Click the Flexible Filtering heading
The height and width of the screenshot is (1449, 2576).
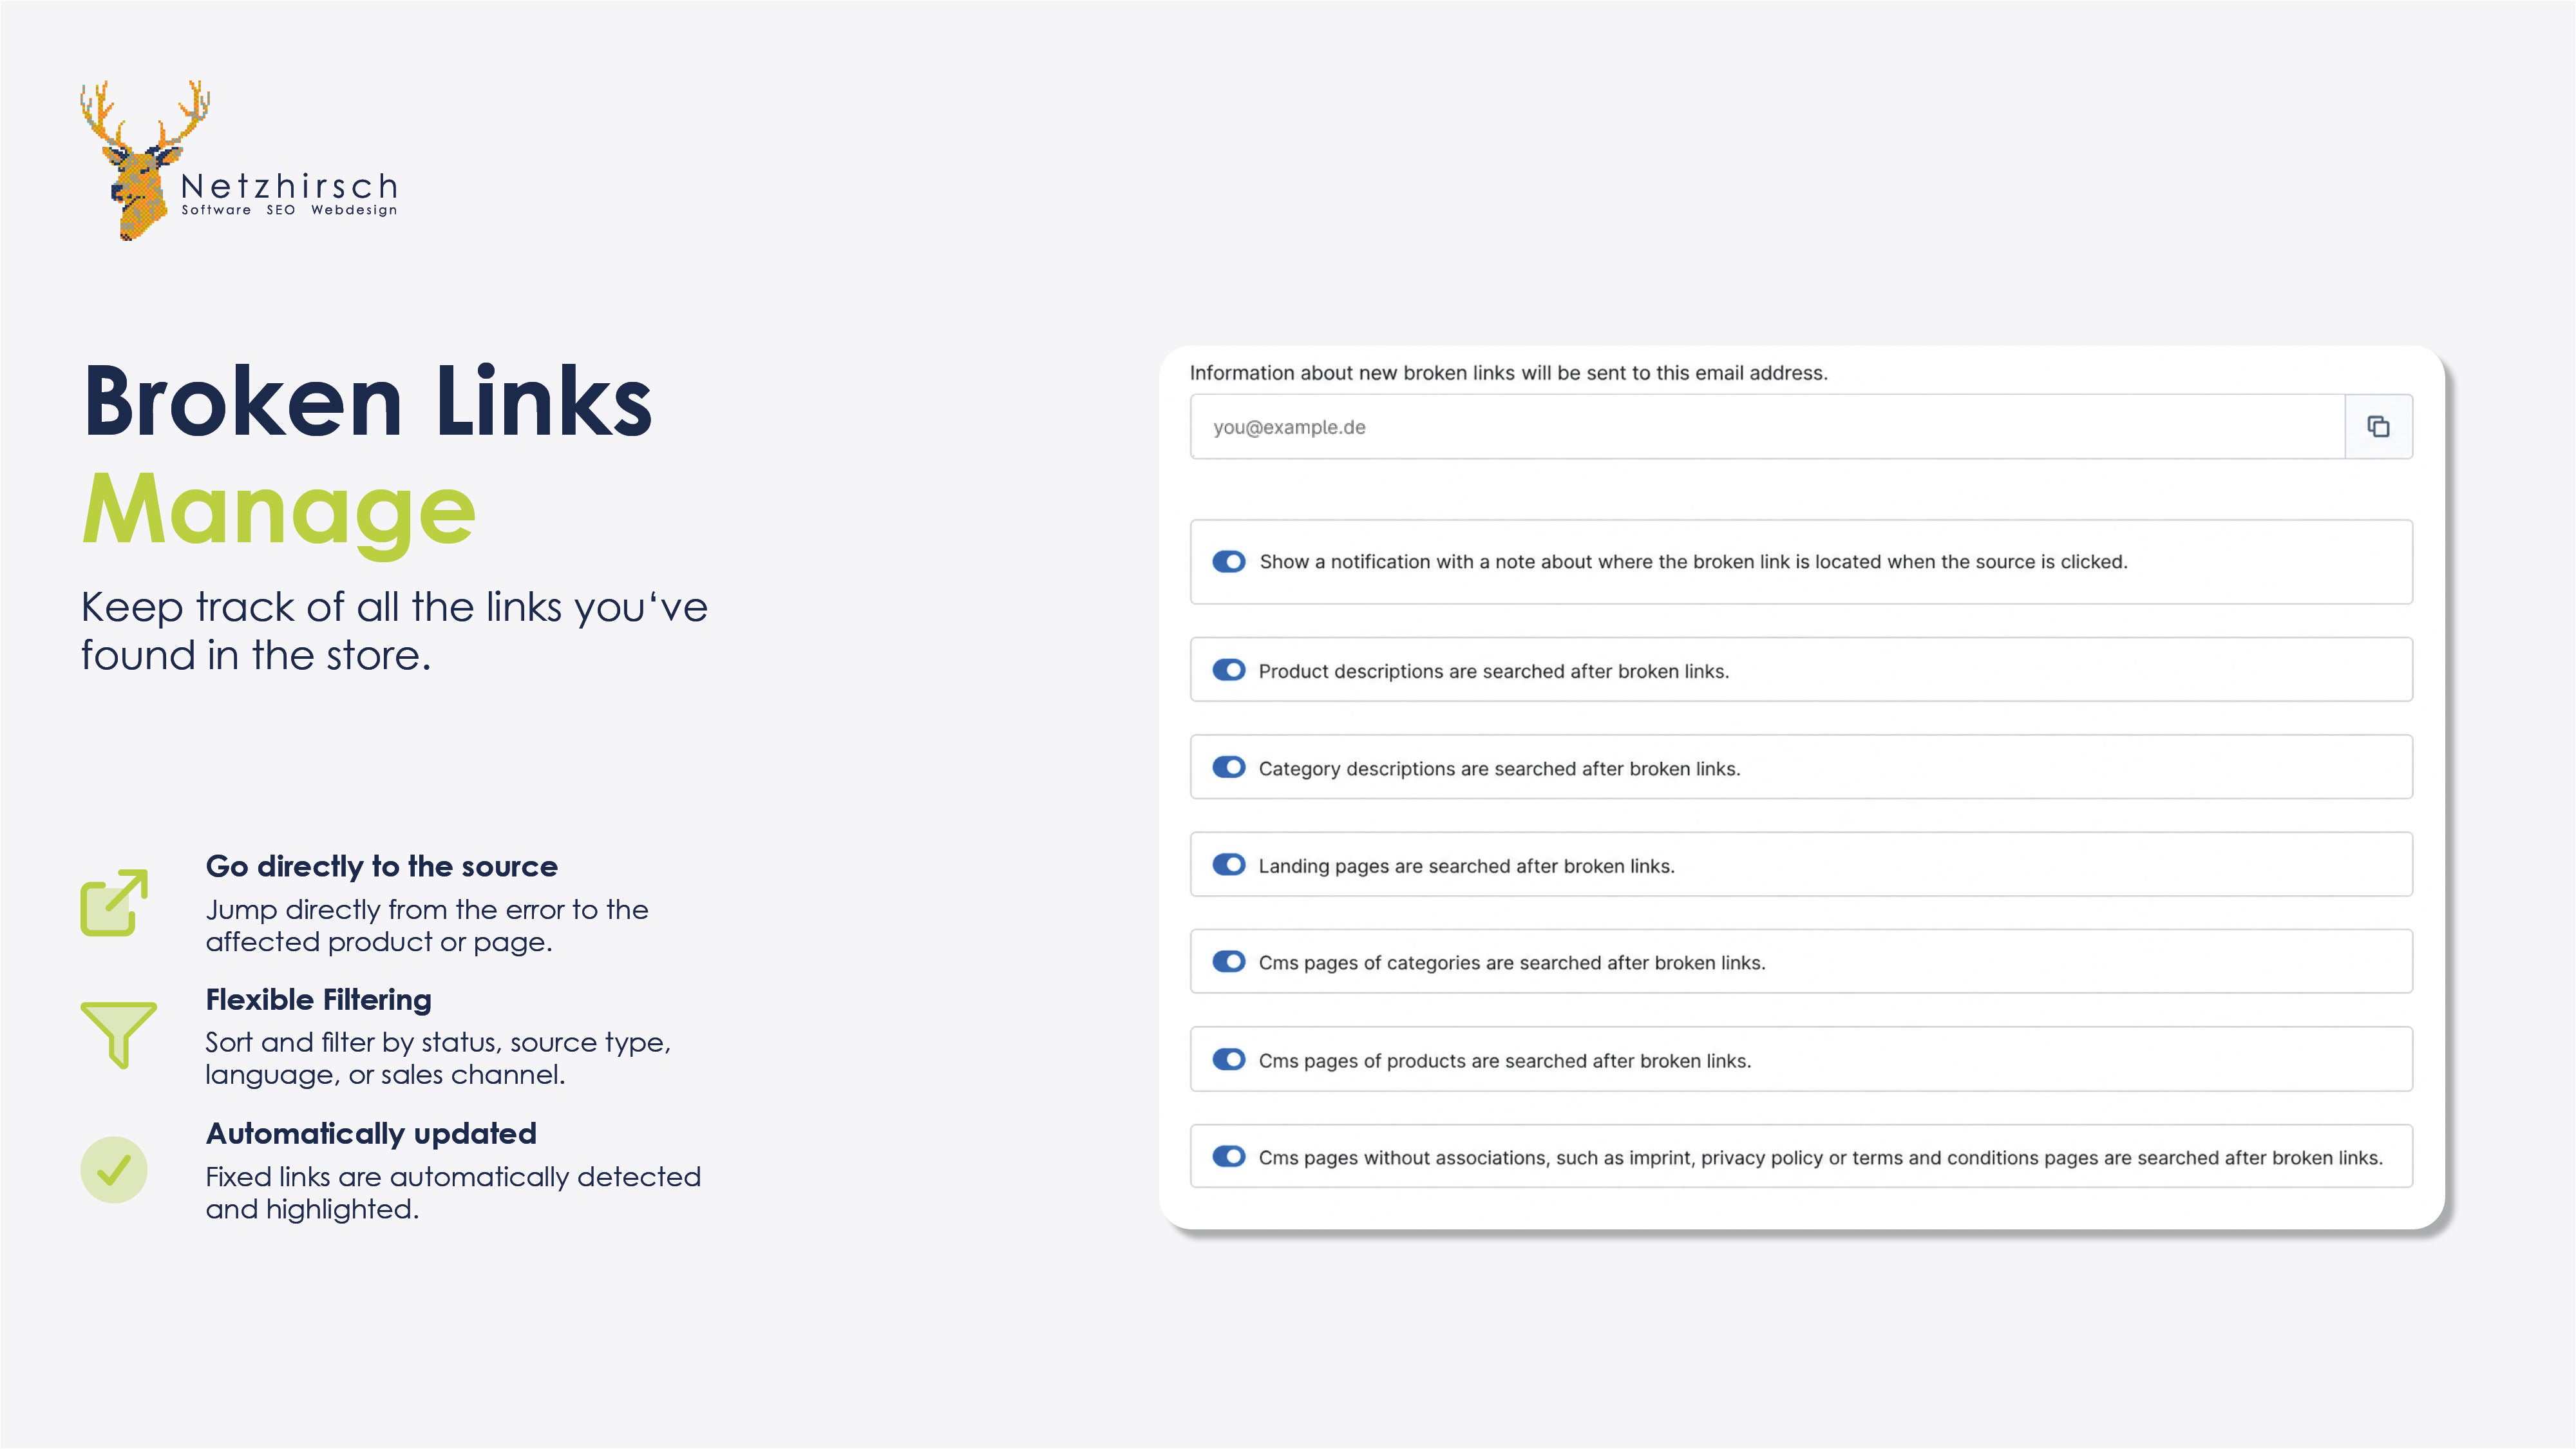point(318,999)
